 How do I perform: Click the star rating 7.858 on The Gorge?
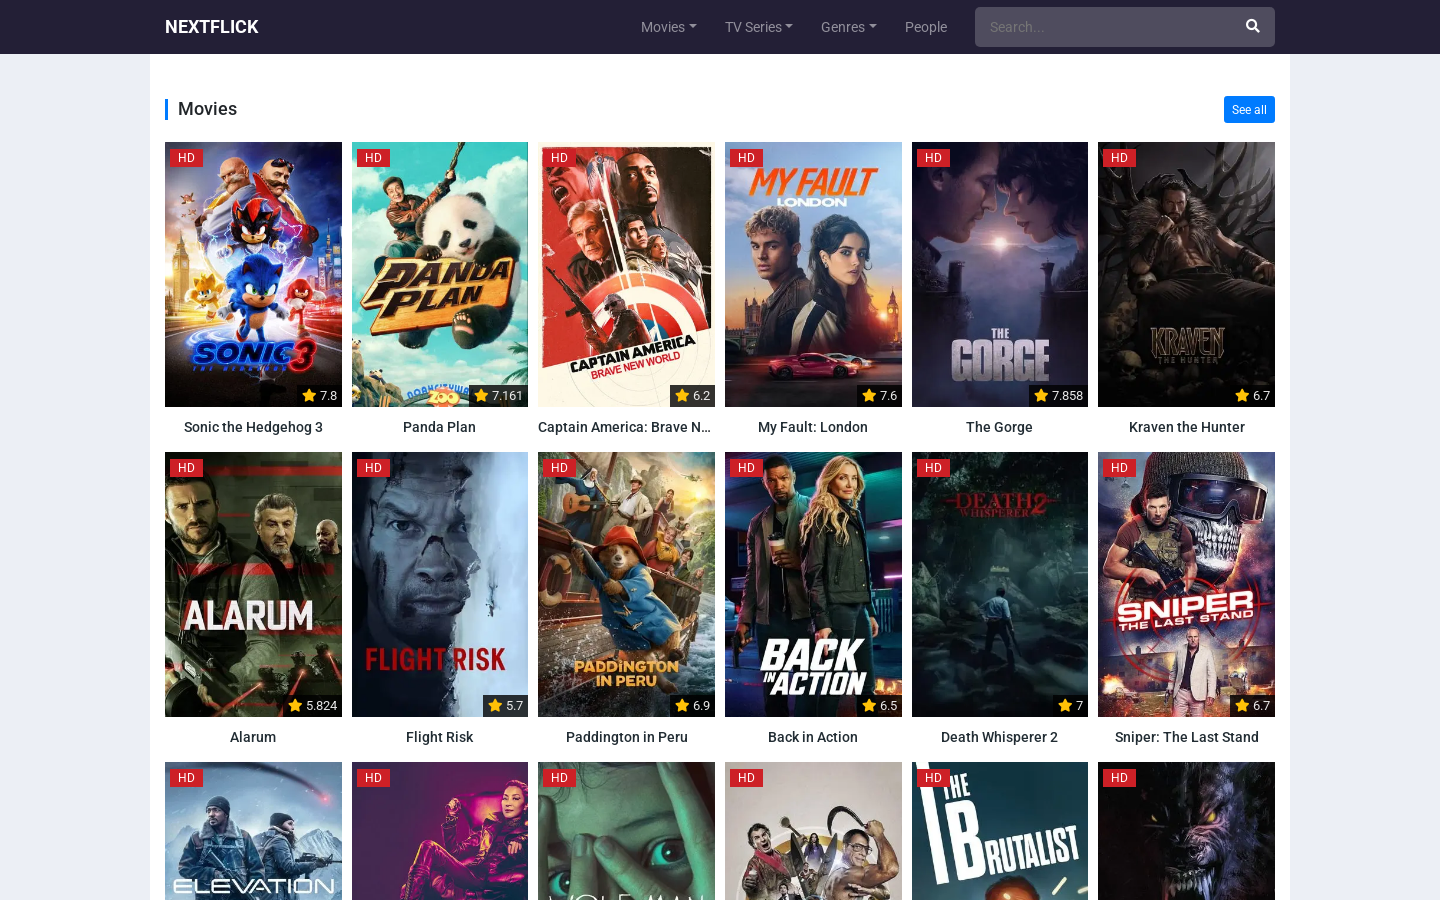1058,396
